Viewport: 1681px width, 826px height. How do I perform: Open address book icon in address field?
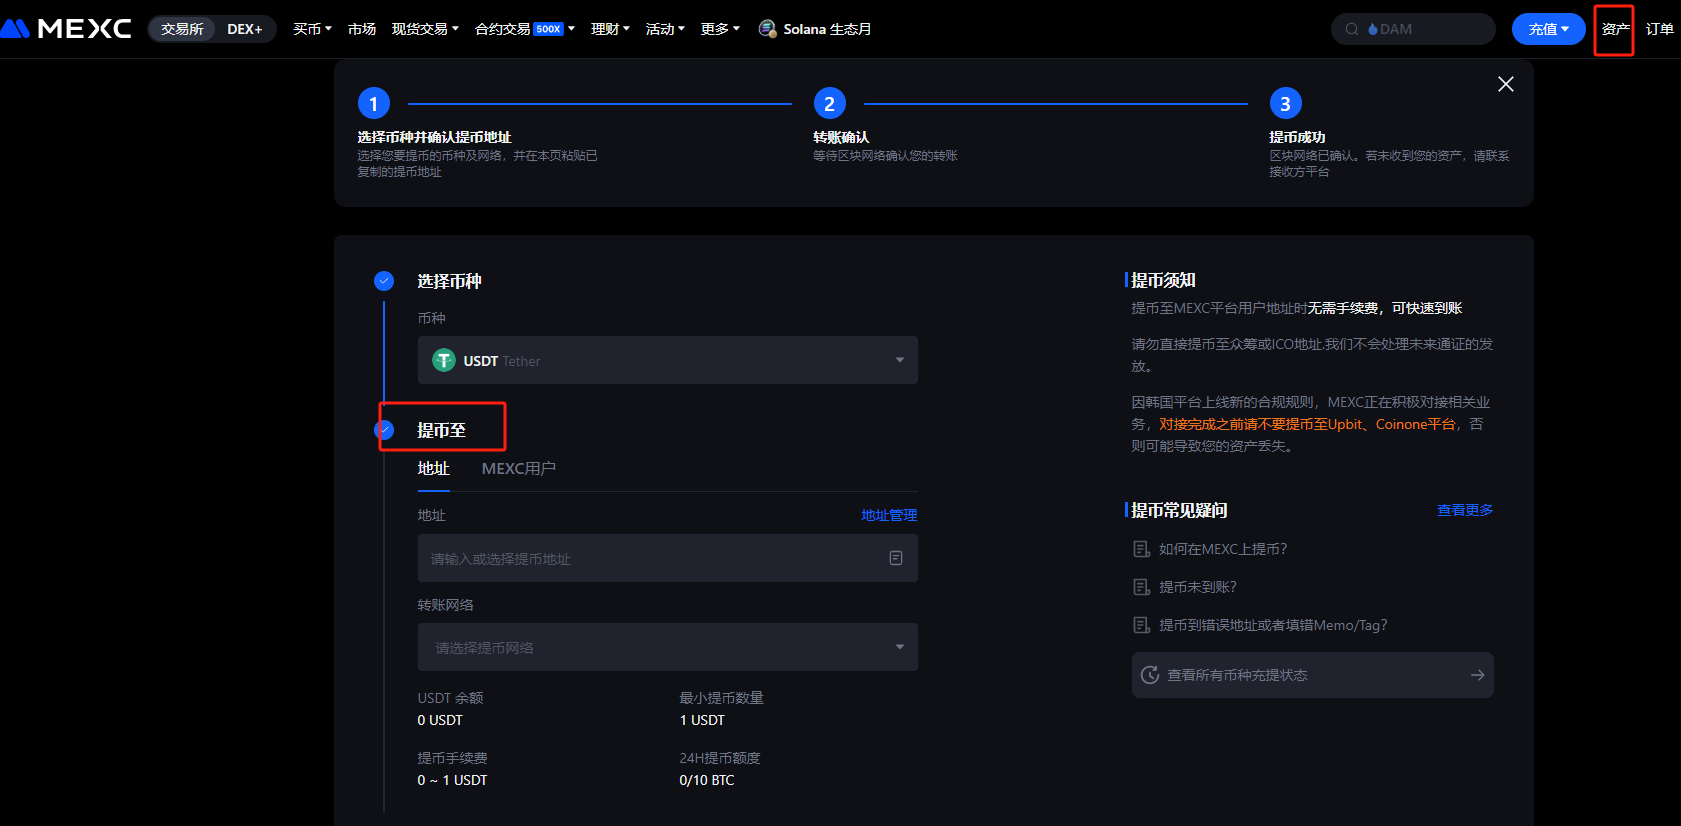[x=896, y=558]
